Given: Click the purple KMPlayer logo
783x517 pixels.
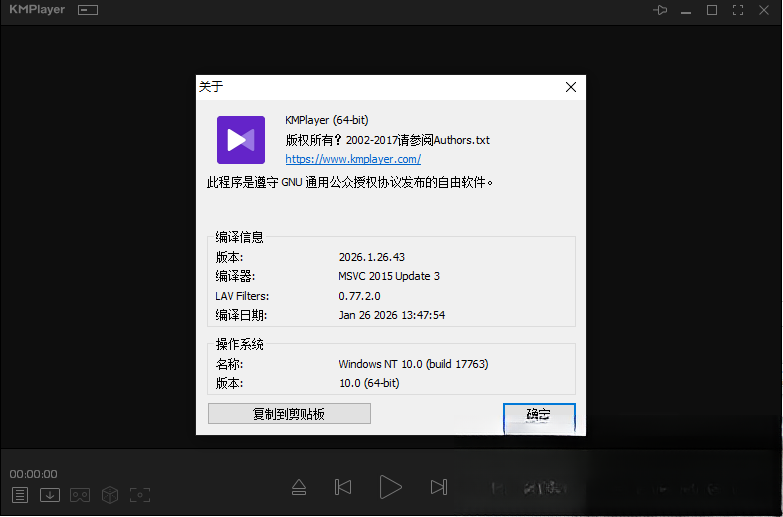Looking at the screenshot, I should point(241,140).
